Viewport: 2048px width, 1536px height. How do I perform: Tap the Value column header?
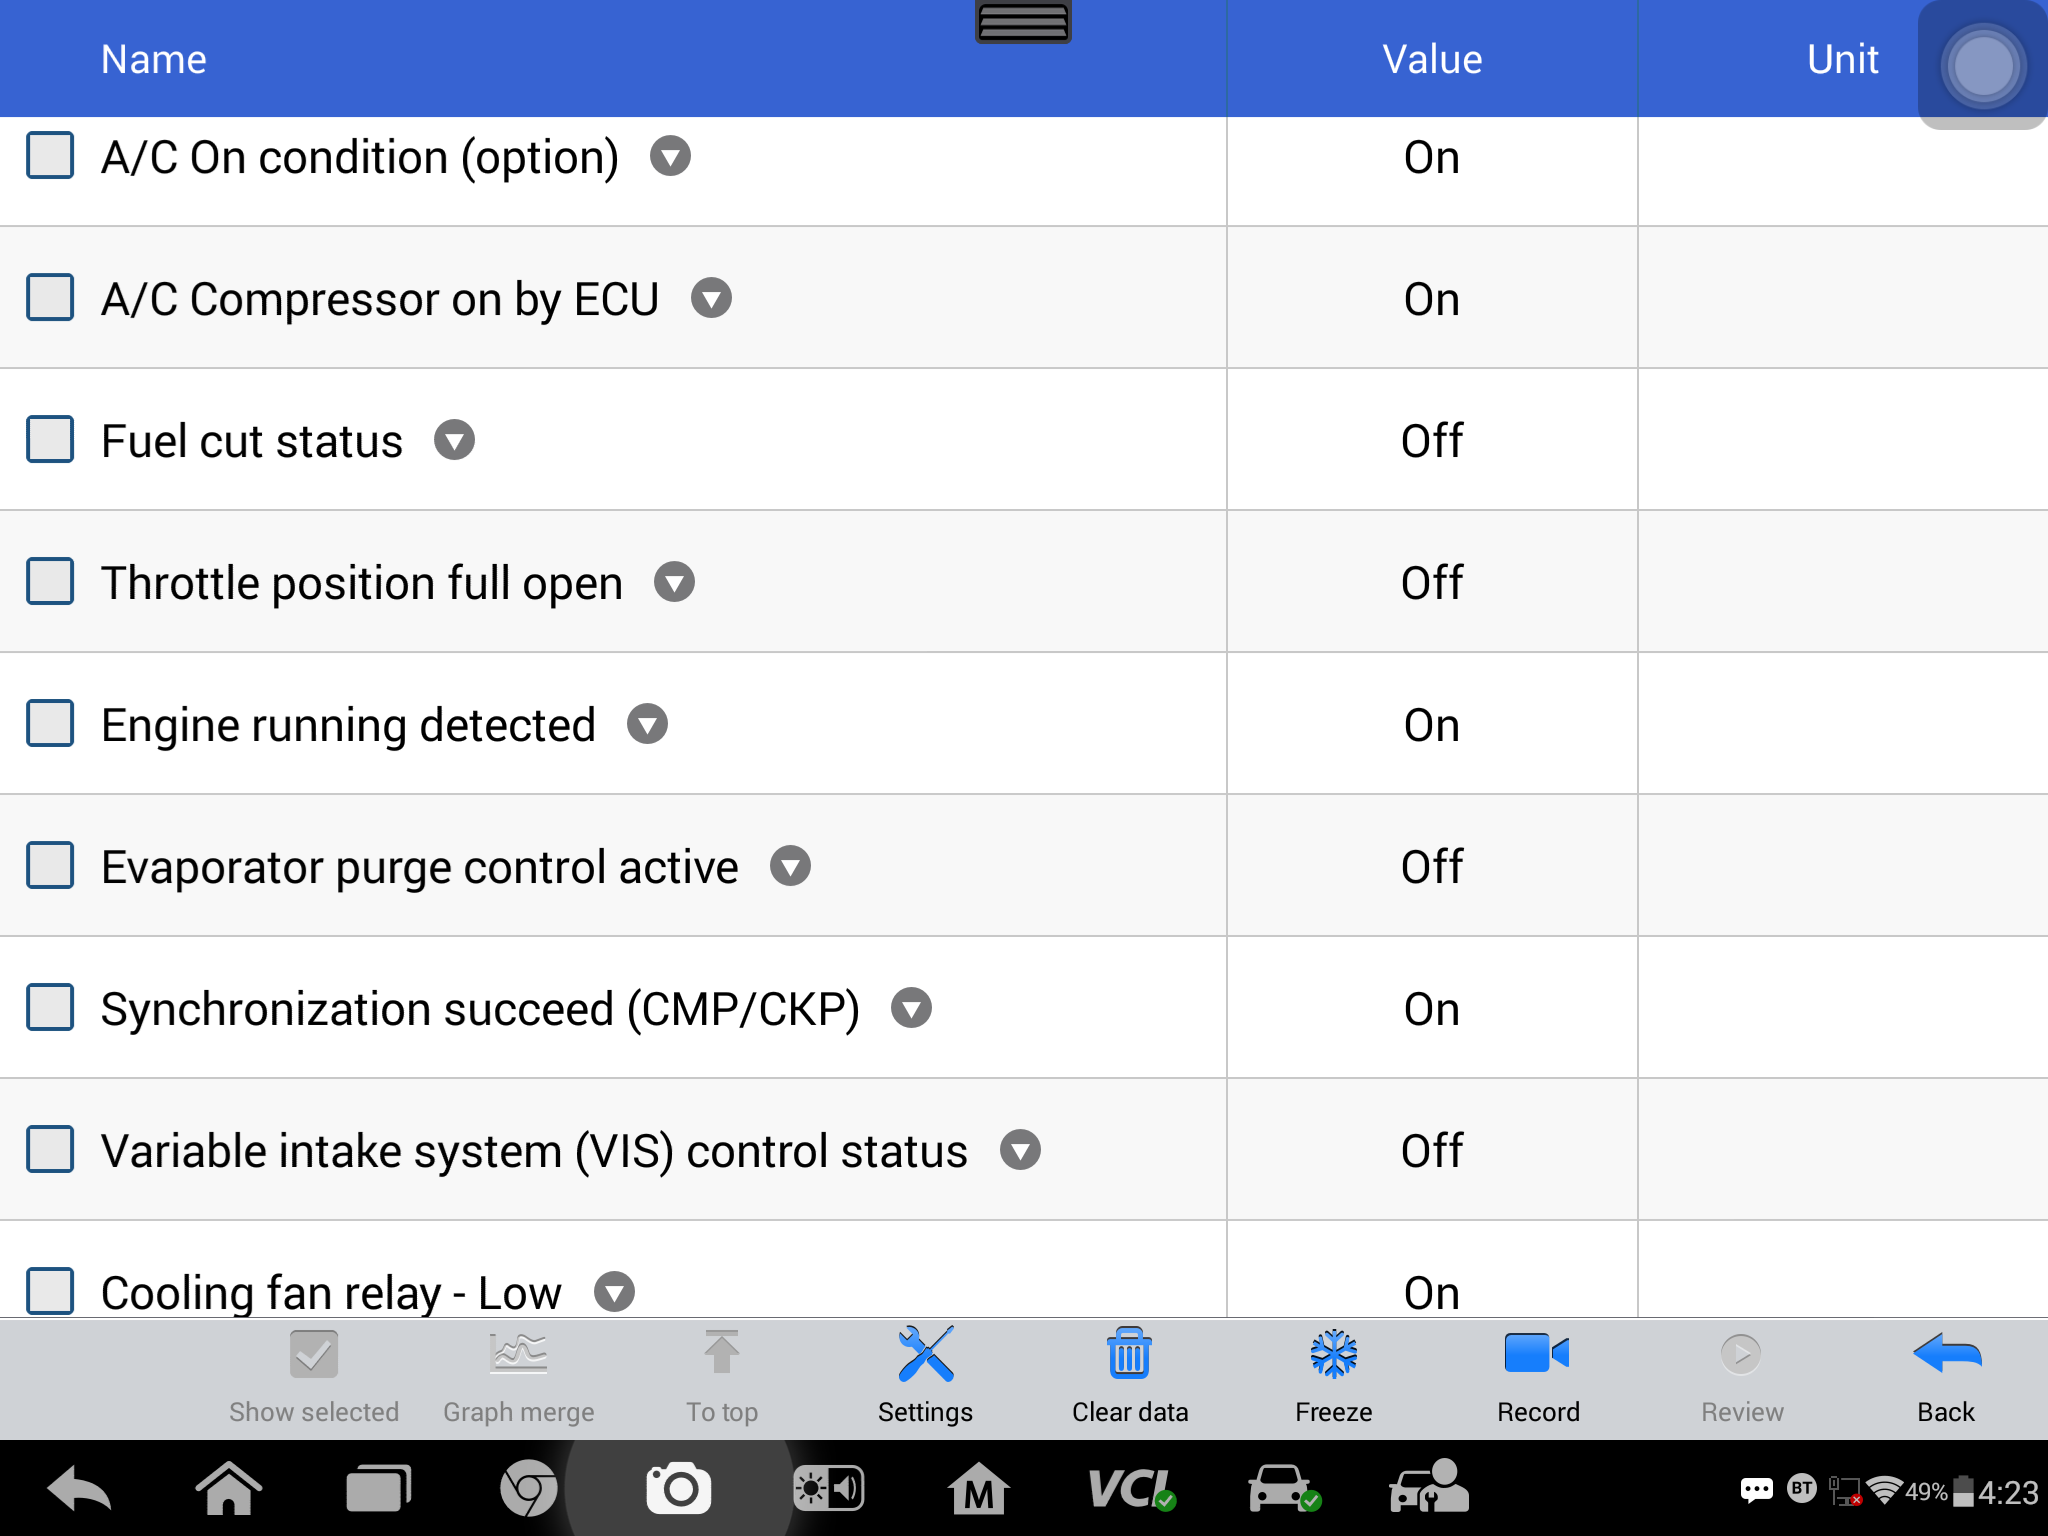coord(1432,59)
